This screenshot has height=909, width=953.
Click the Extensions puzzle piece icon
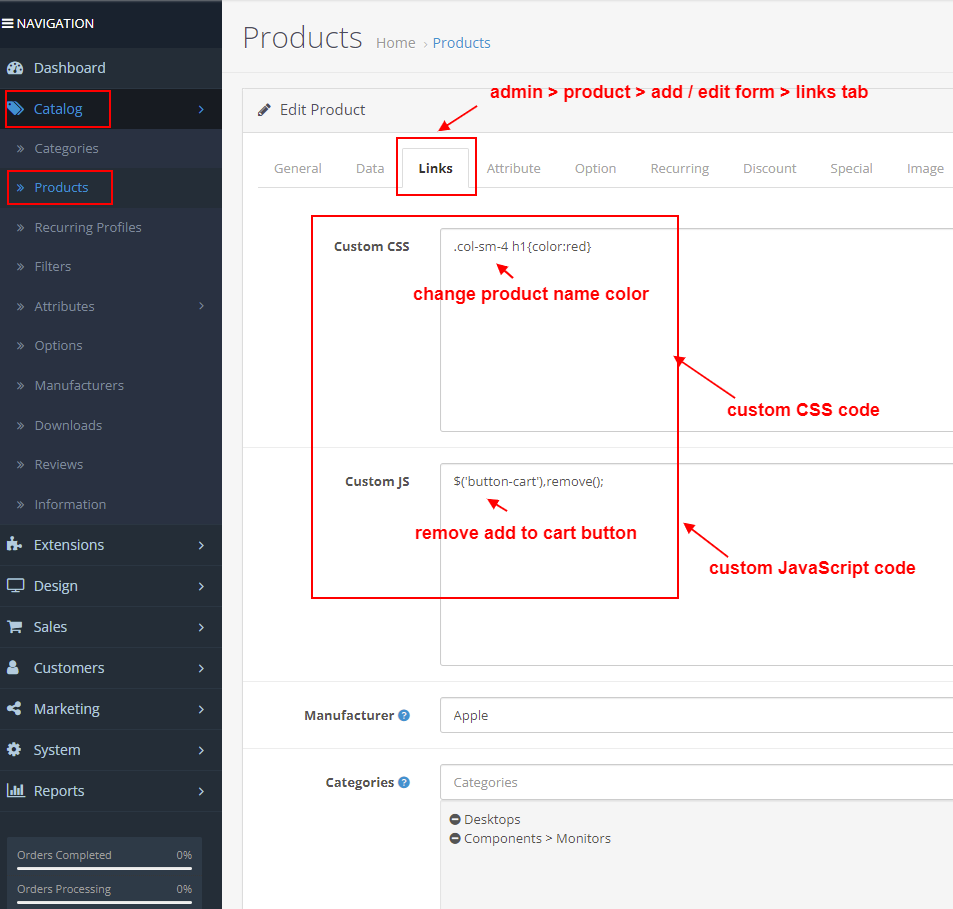click(14, 545)
